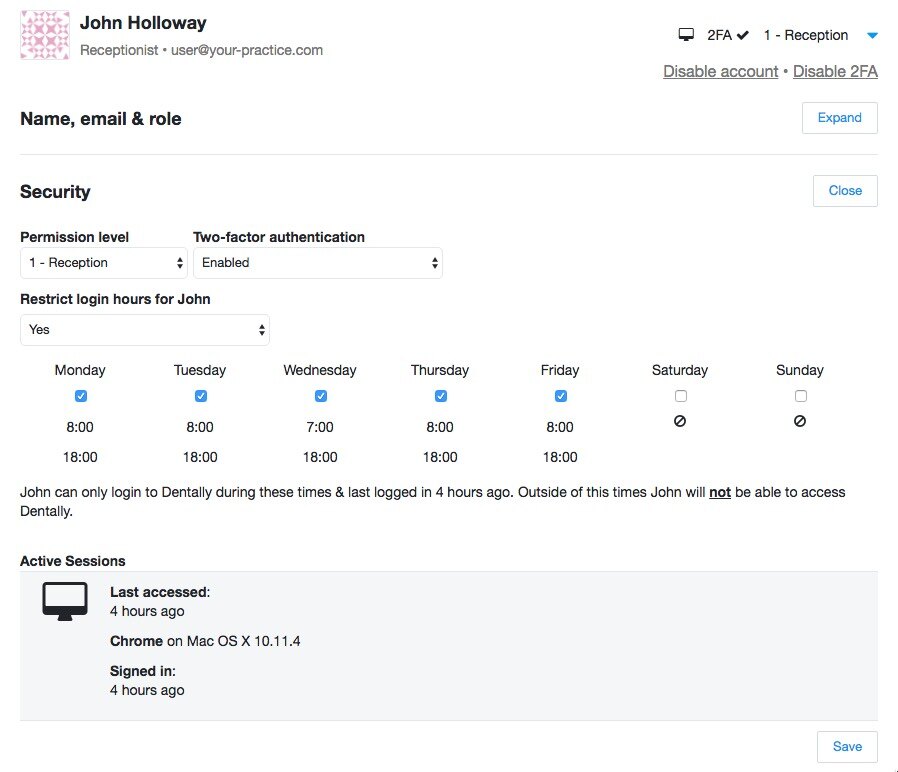Click John Holloway's pink avatar image
The width and height of the screenshot is (898, 772).
45,35
